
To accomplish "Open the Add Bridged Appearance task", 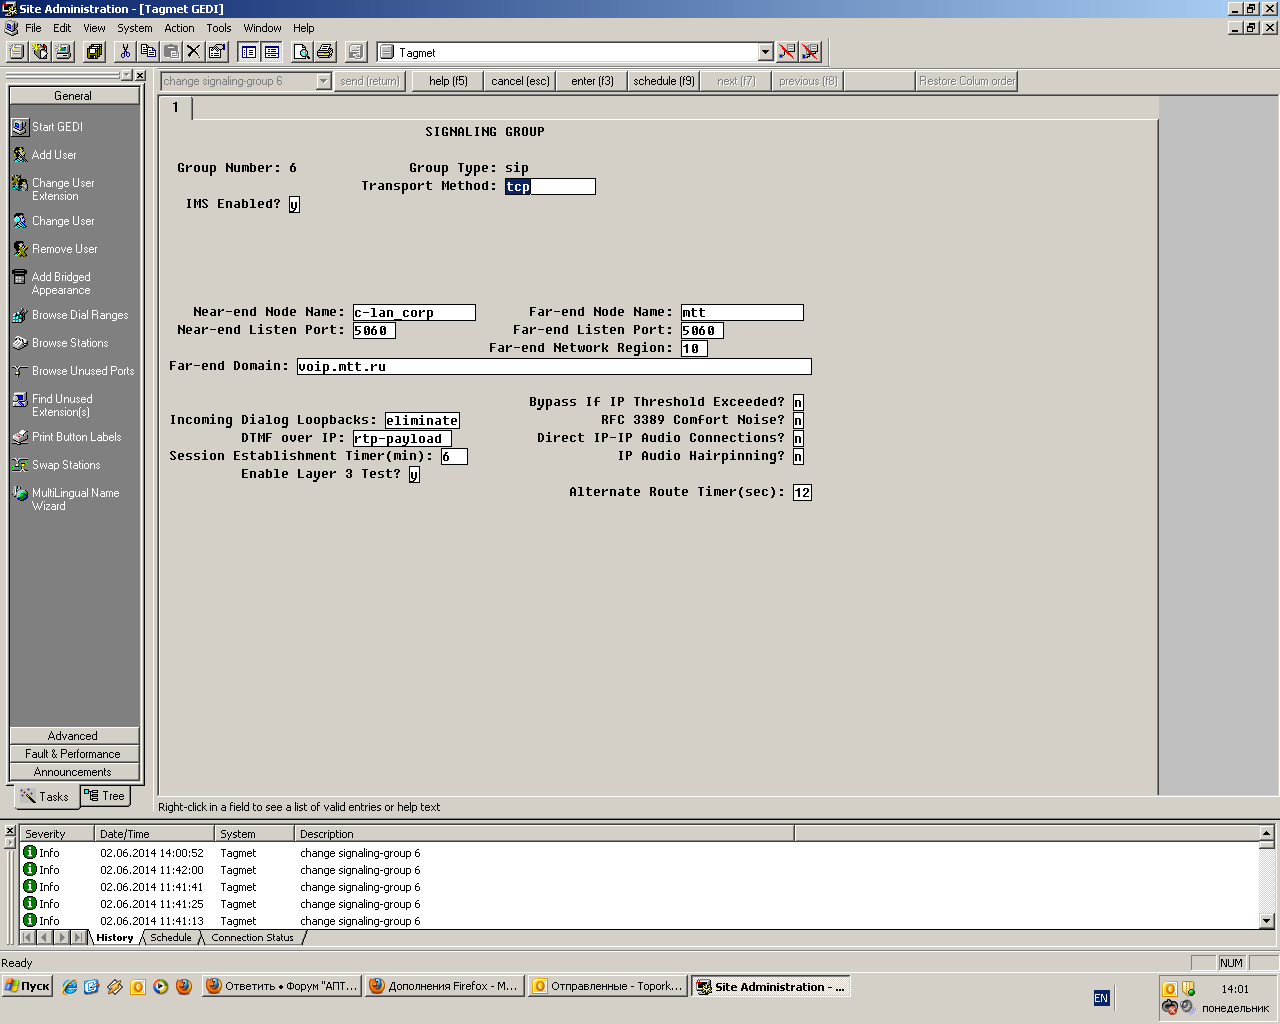I will [52, 283].
